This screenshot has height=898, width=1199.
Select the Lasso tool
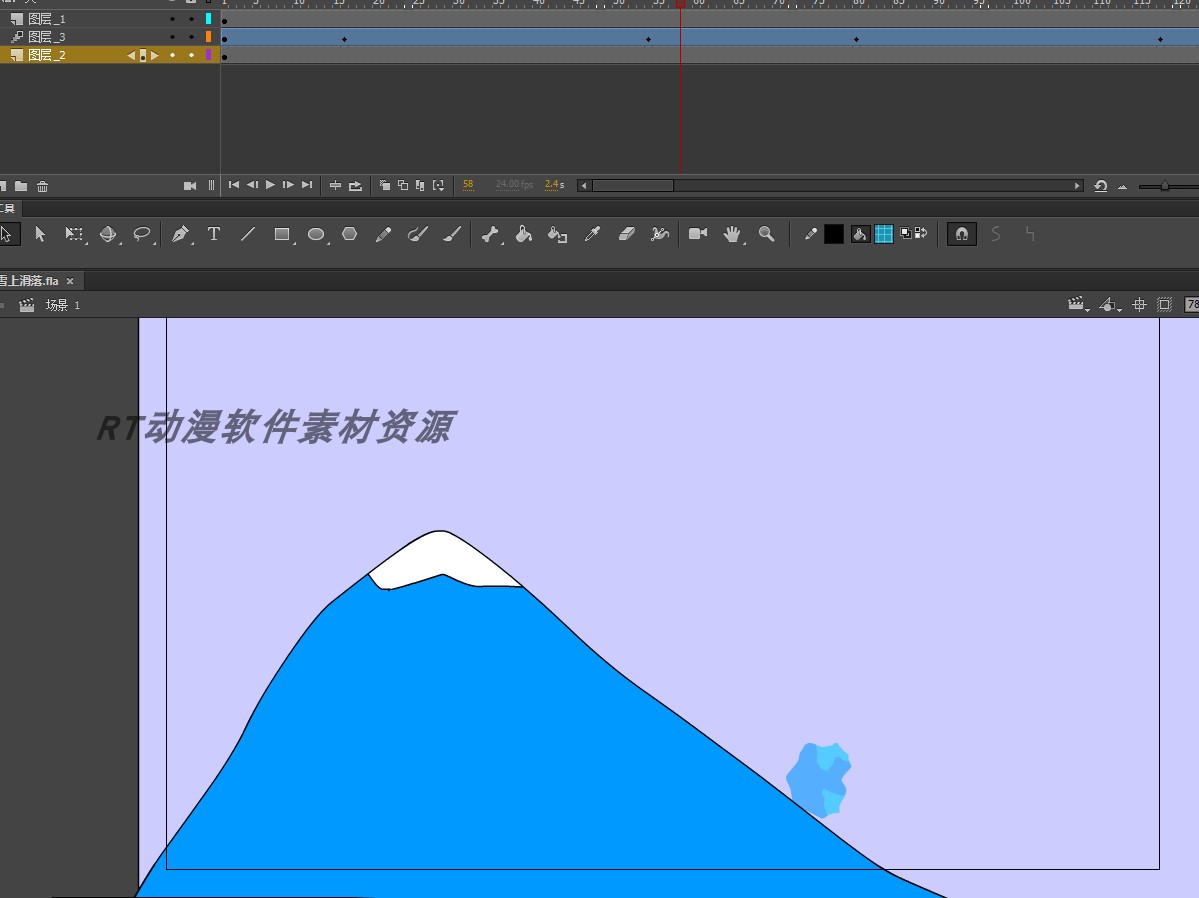point(140,234)
